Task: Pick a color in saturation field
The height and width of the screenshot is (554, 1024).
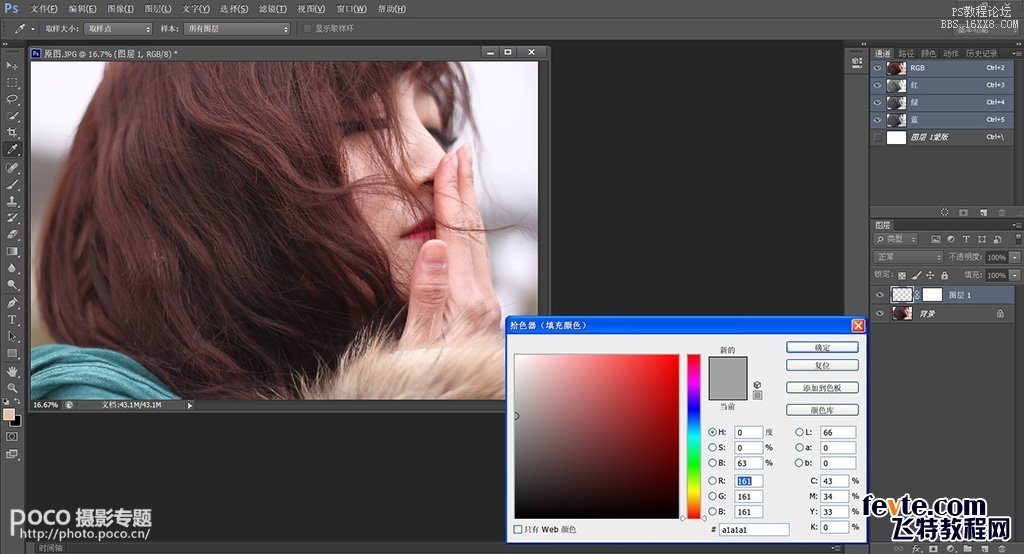Action: [x=597, y=436]
